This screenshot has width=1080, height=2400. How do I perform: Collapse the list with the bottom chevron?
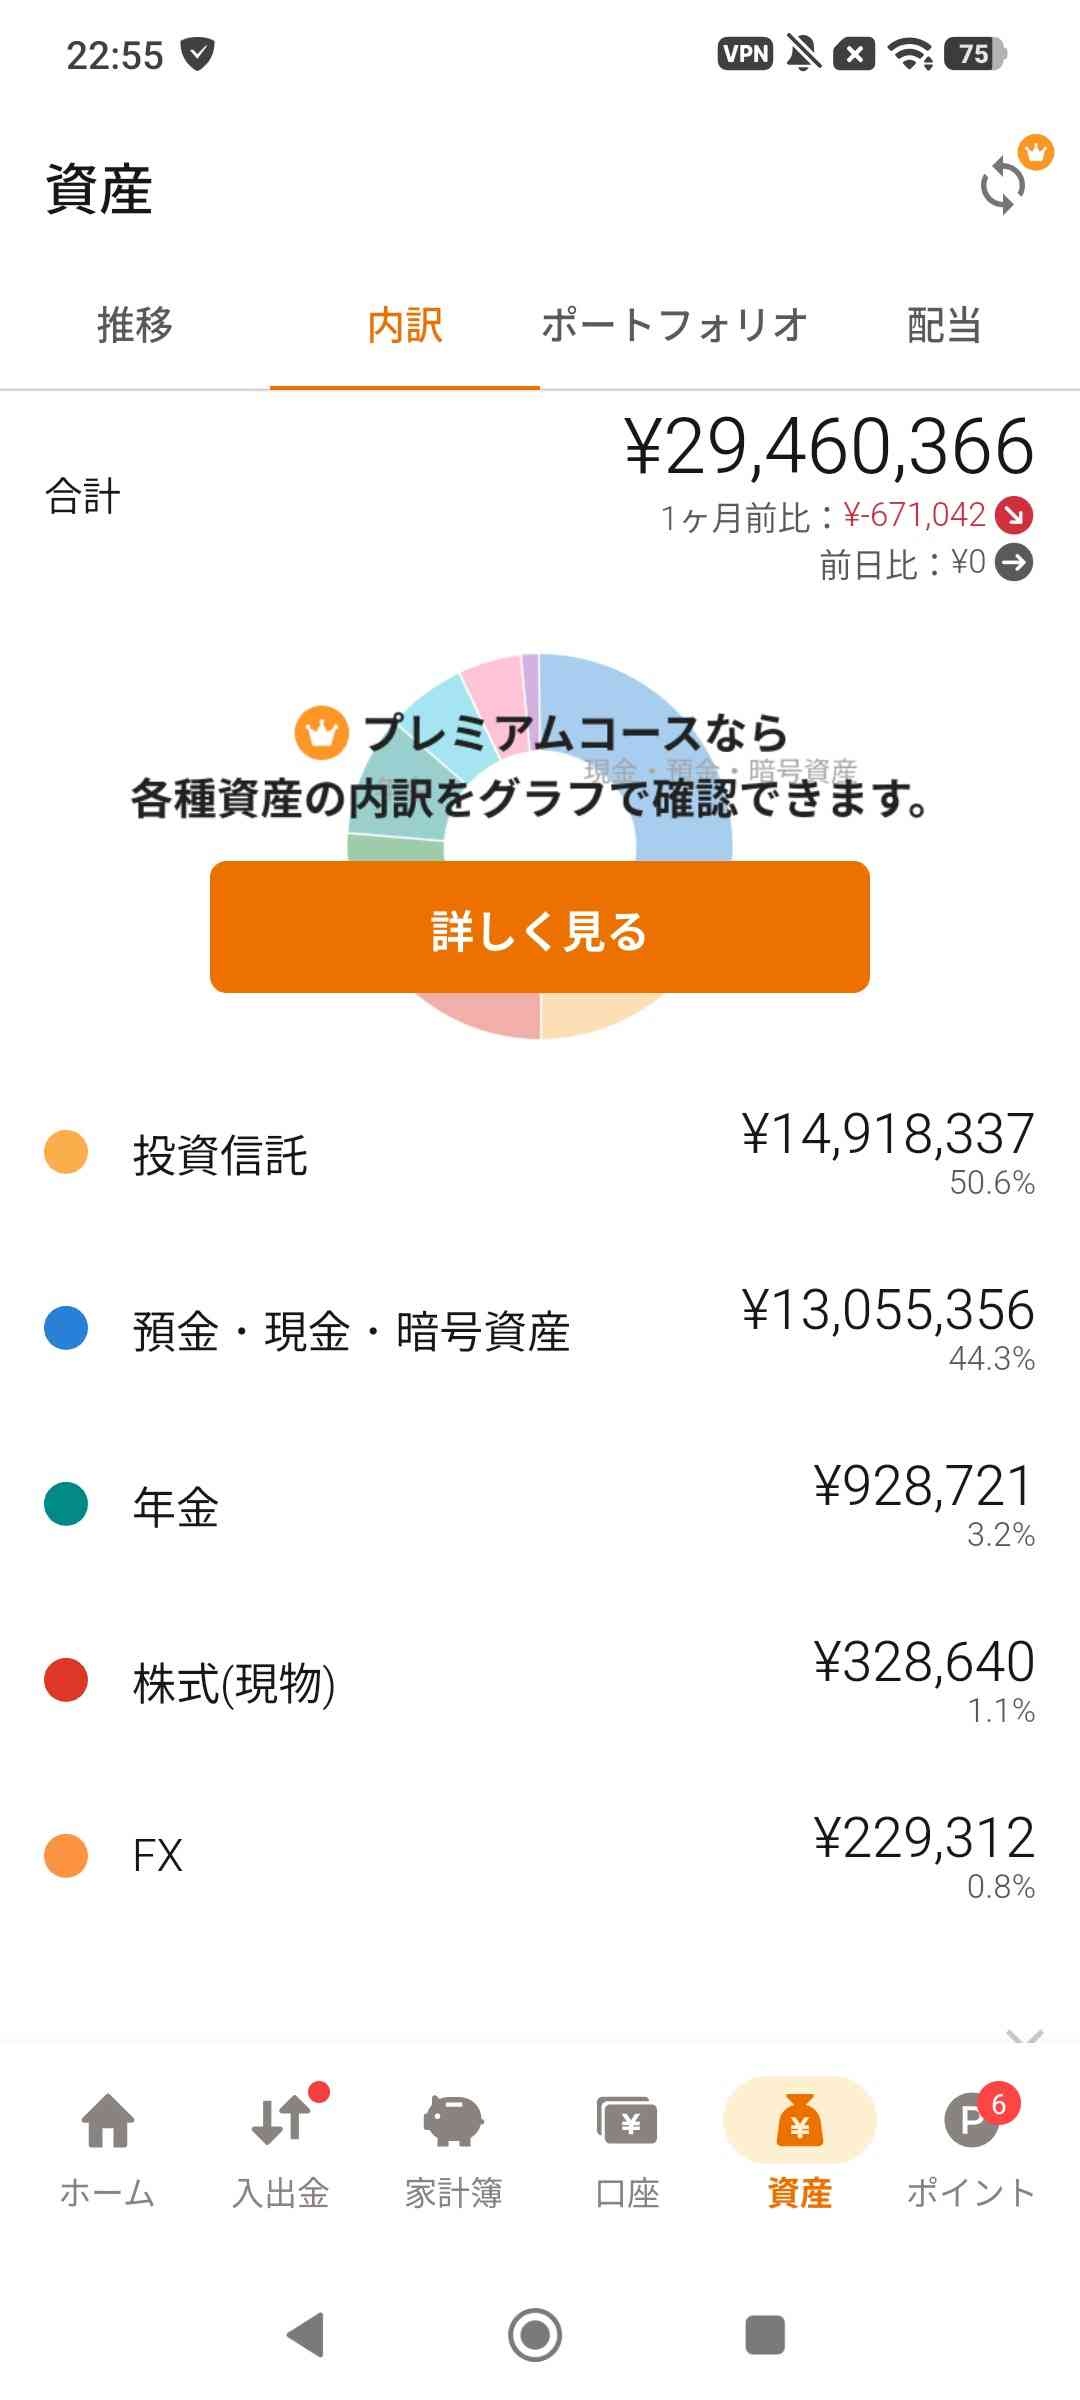click(x=1025, y=2035)
